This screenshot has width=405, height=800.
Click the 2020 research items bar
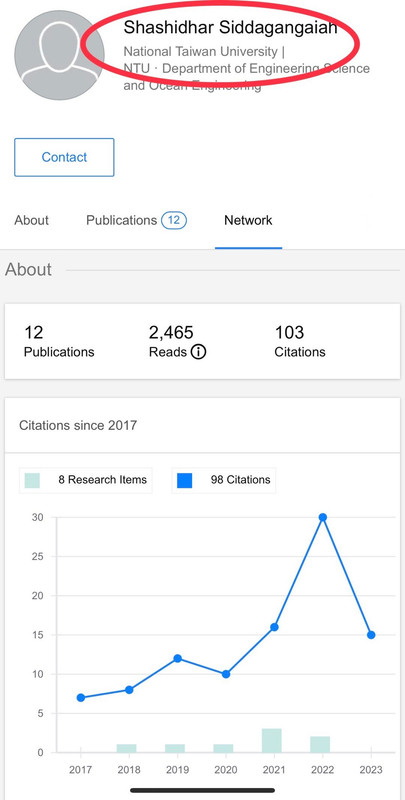click(223, 748)
